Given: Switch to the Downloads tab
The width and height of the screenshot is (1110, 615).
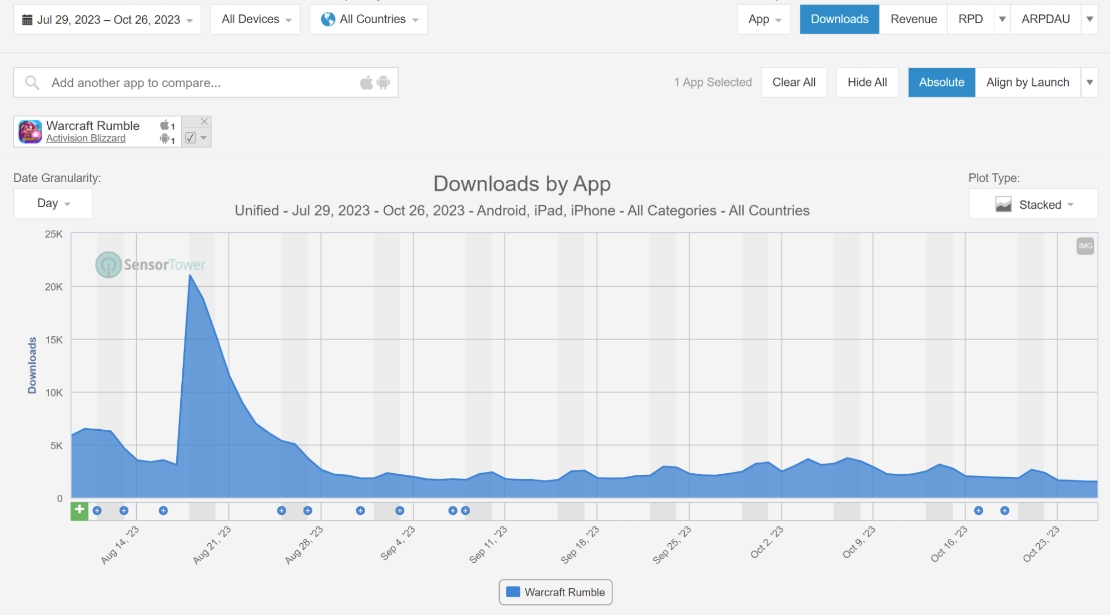Looking at the screenshot, I should tap(840, 19).
